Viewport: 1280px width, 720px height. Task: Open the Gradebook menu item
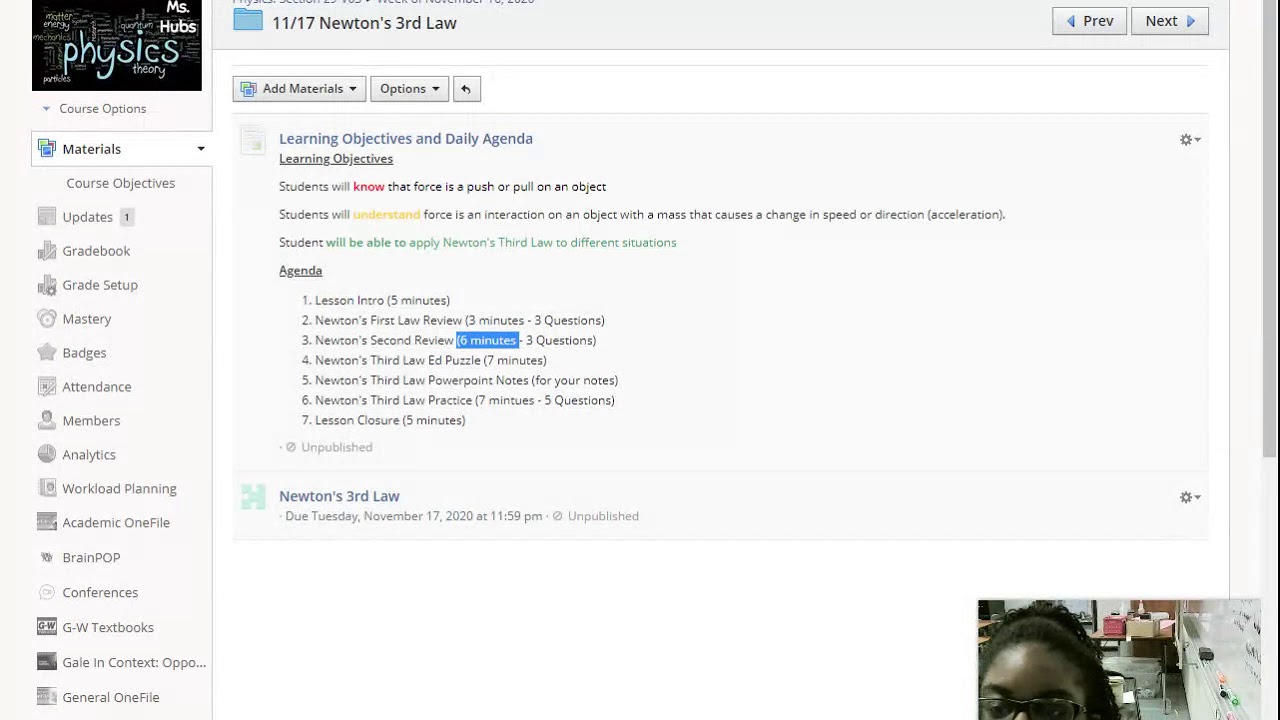point(96,251)
